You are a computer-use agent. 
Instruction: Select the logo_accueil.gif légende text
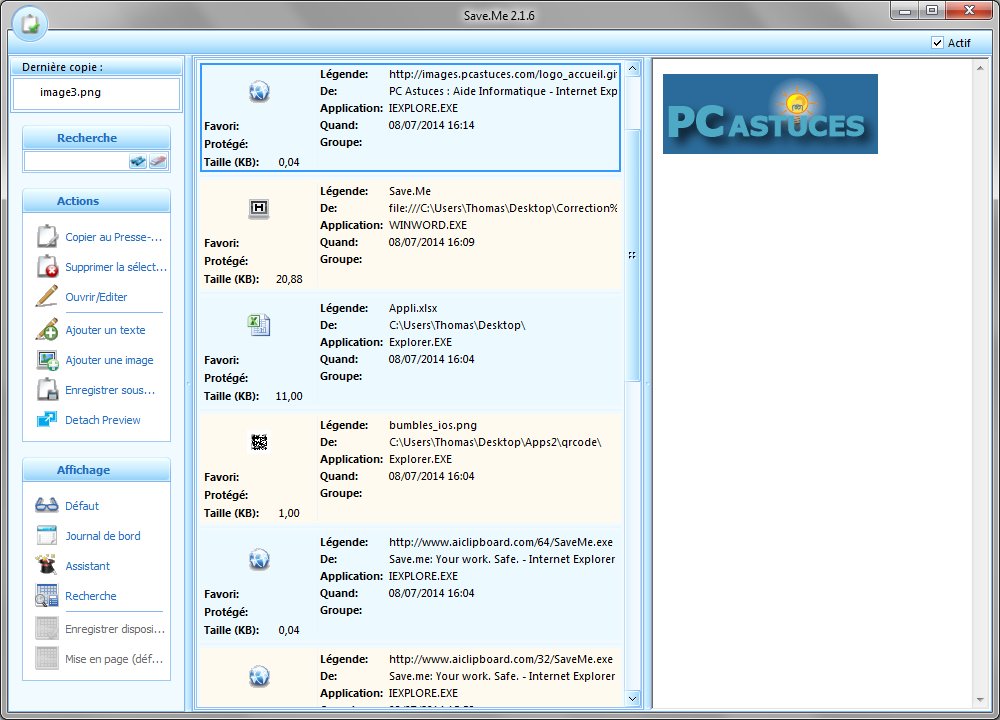(x=503, y=74)
